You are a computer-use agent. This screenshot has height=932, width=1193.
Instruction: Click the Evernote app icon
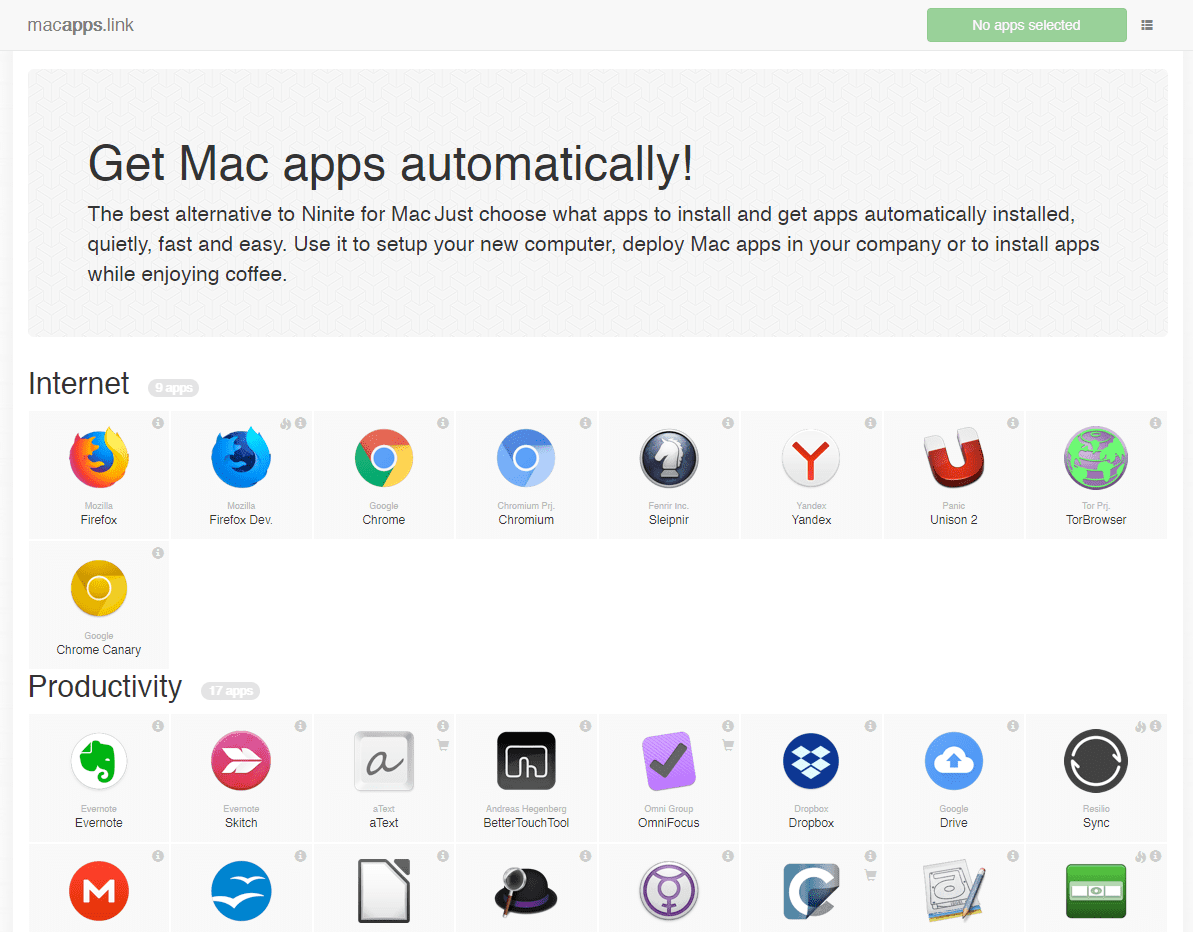coord(98,761)
